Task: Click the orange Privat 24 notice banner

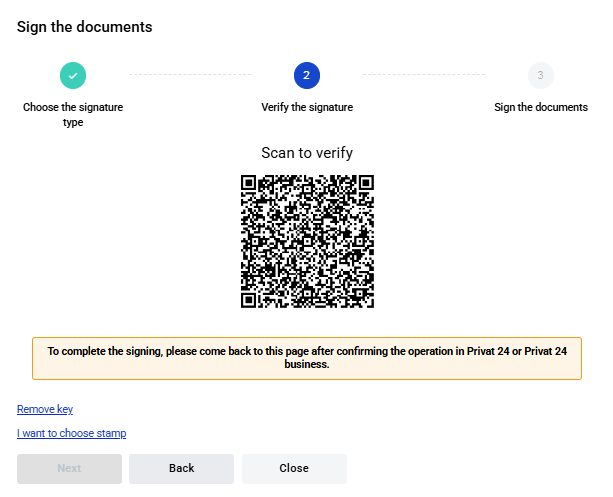Action: 307,358
